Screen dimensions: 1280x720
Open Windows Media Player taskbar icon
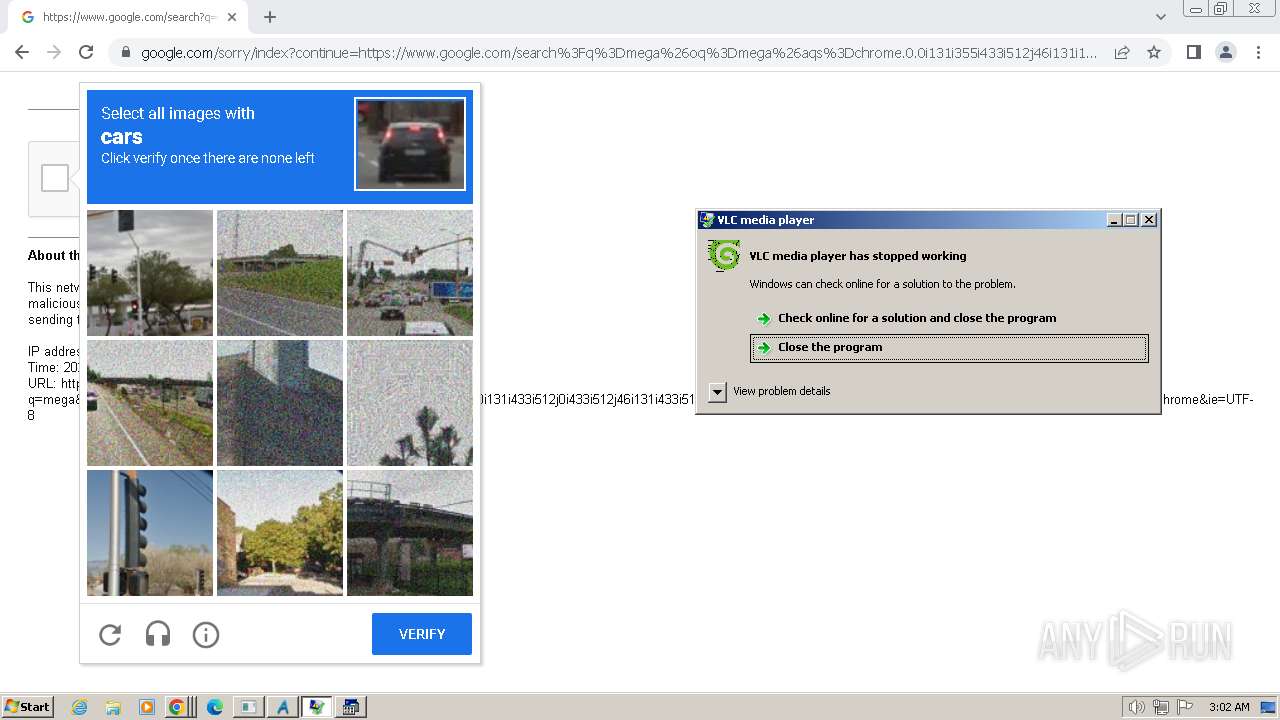coord(147,707)
